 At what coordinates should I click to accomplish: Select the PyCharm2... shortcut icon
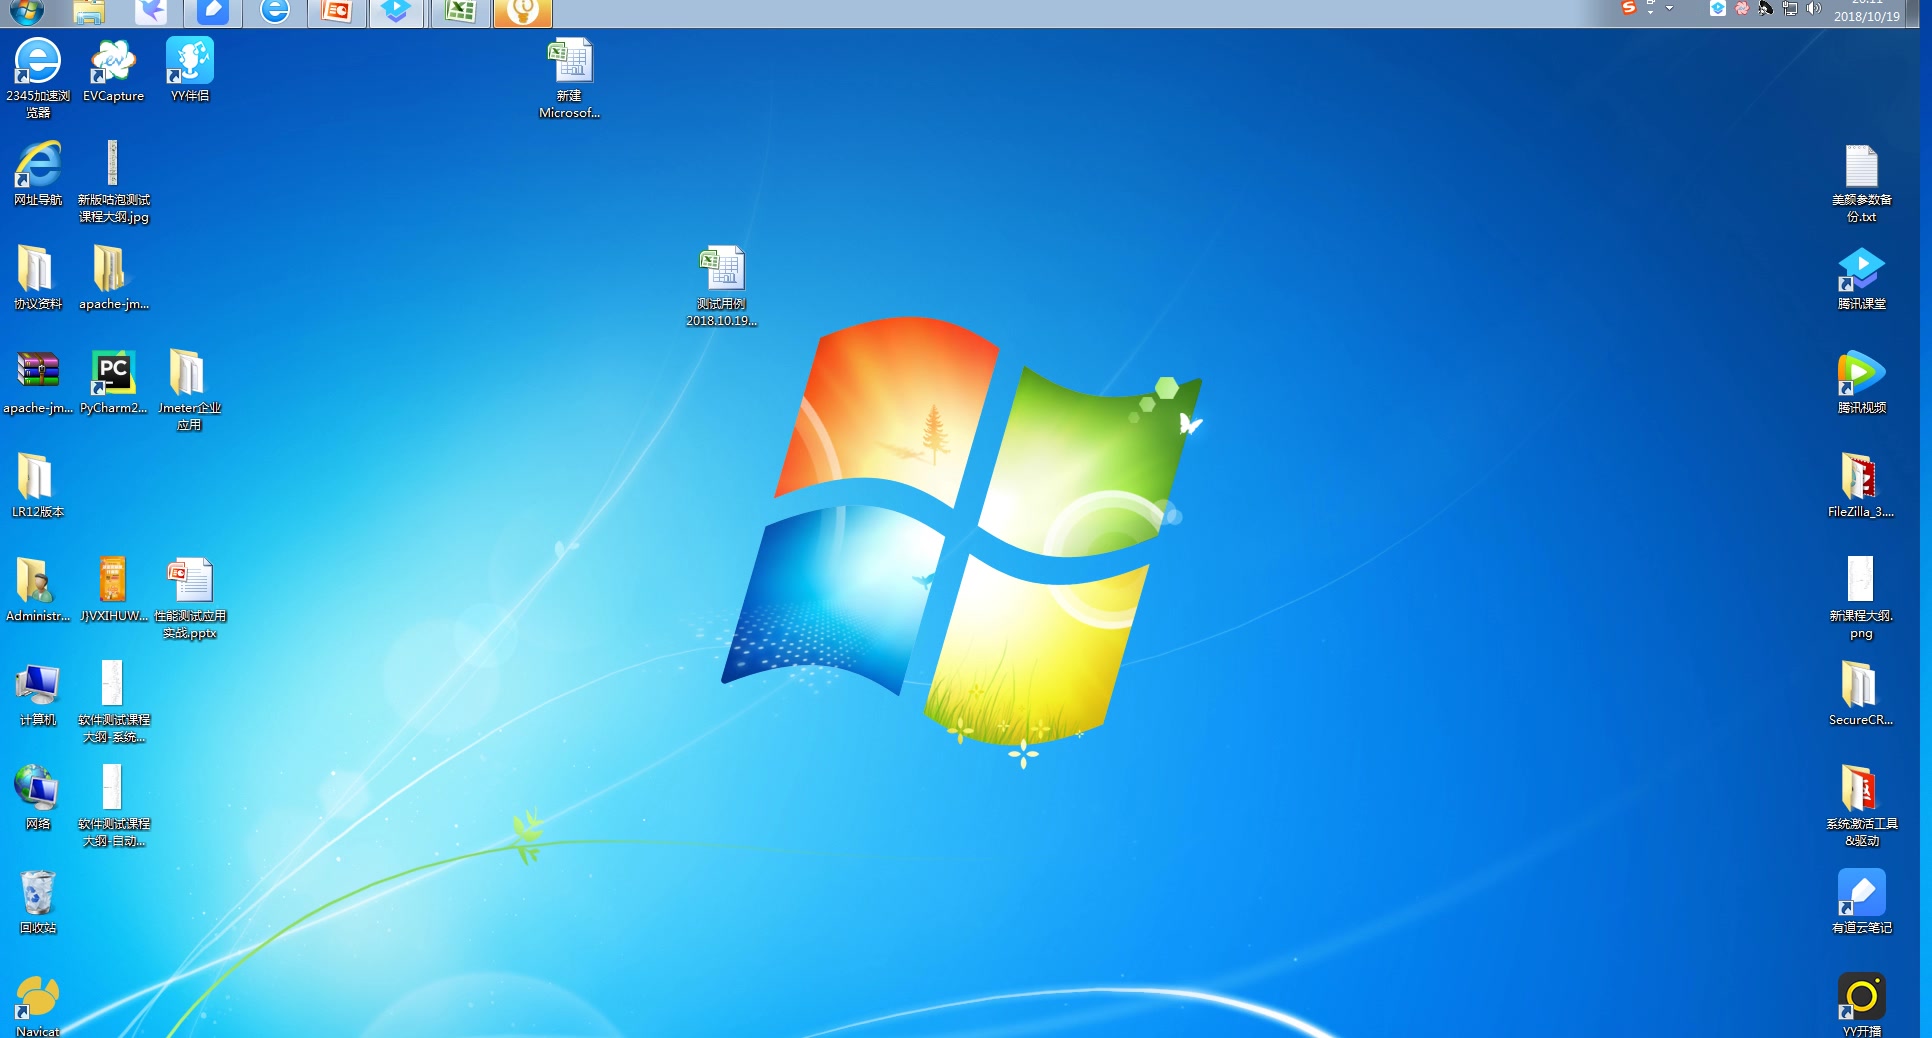coord(113,382)
